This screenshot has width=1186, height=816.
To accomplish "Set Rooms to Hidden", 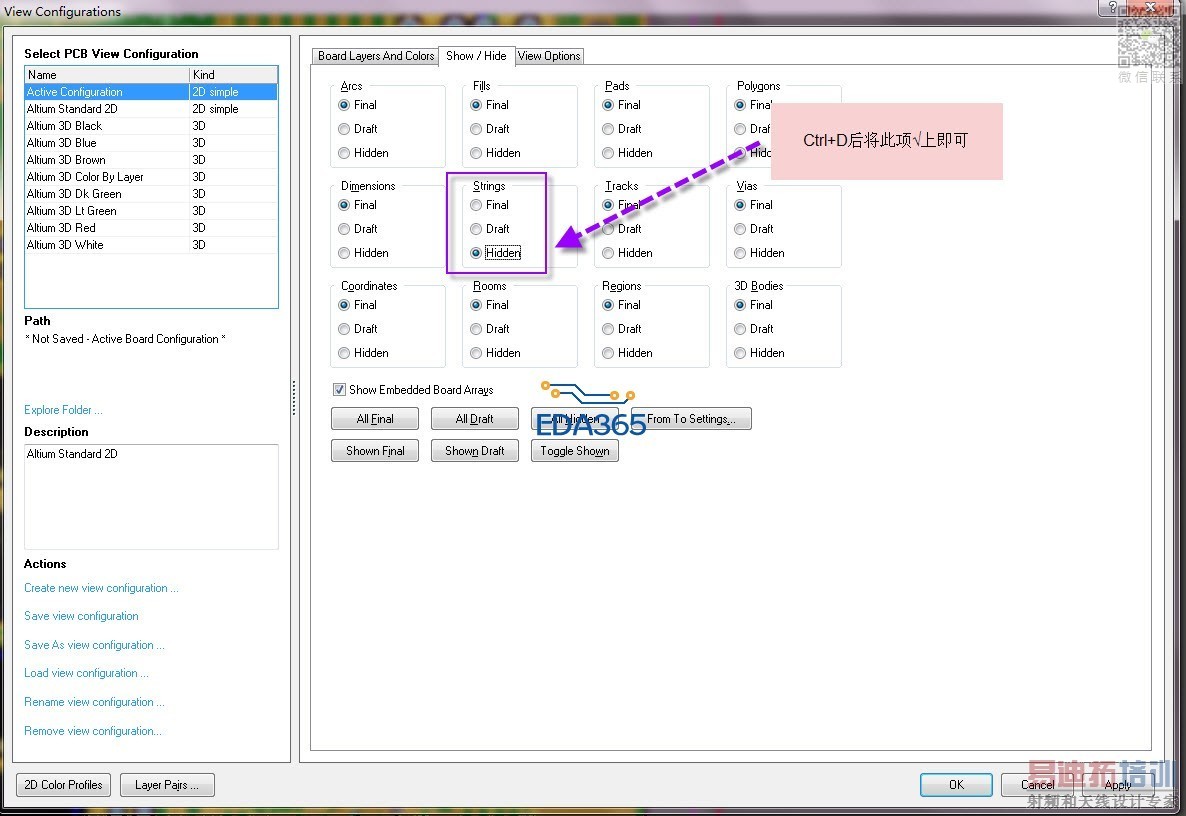I will [476, 353].
